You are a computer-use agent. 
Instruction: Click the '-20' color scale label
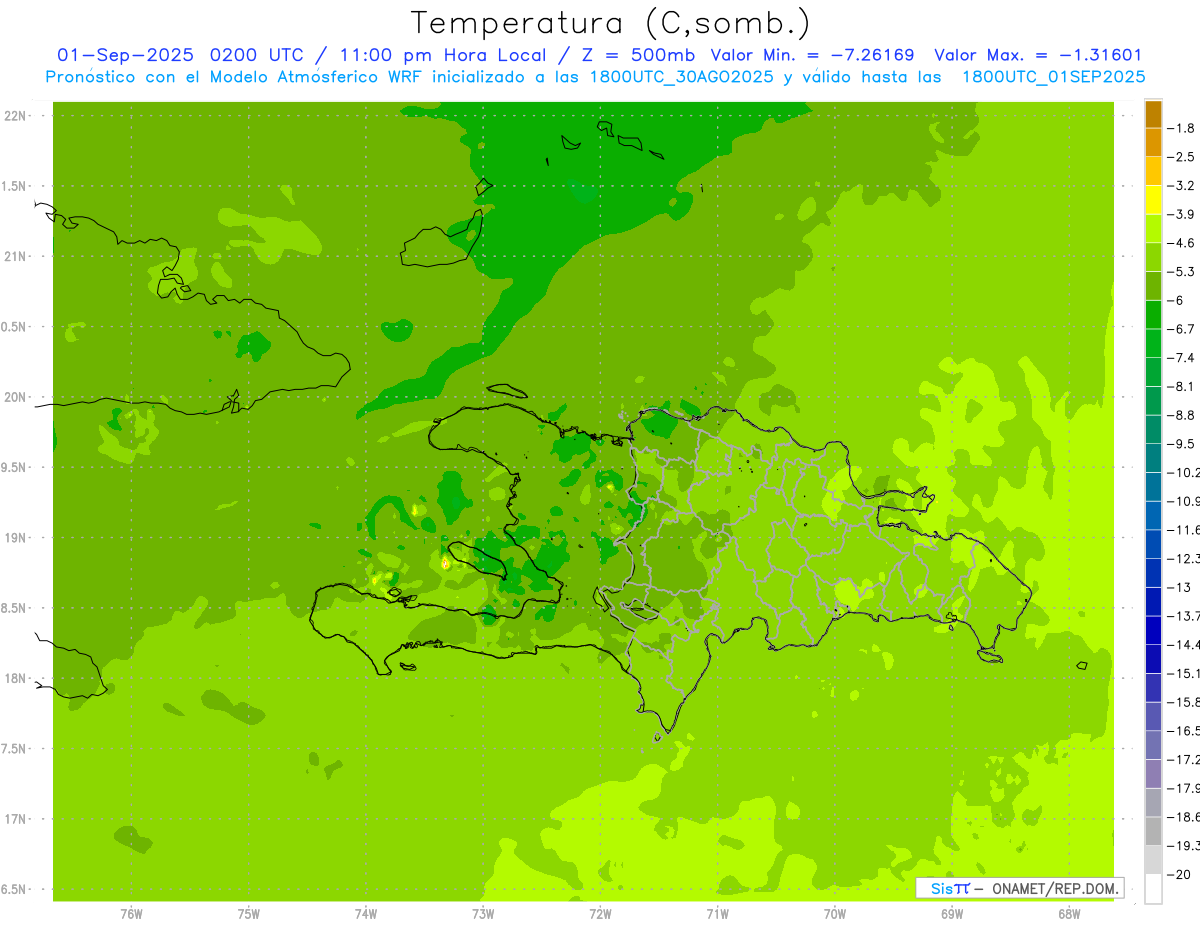tap(1180, 874)
